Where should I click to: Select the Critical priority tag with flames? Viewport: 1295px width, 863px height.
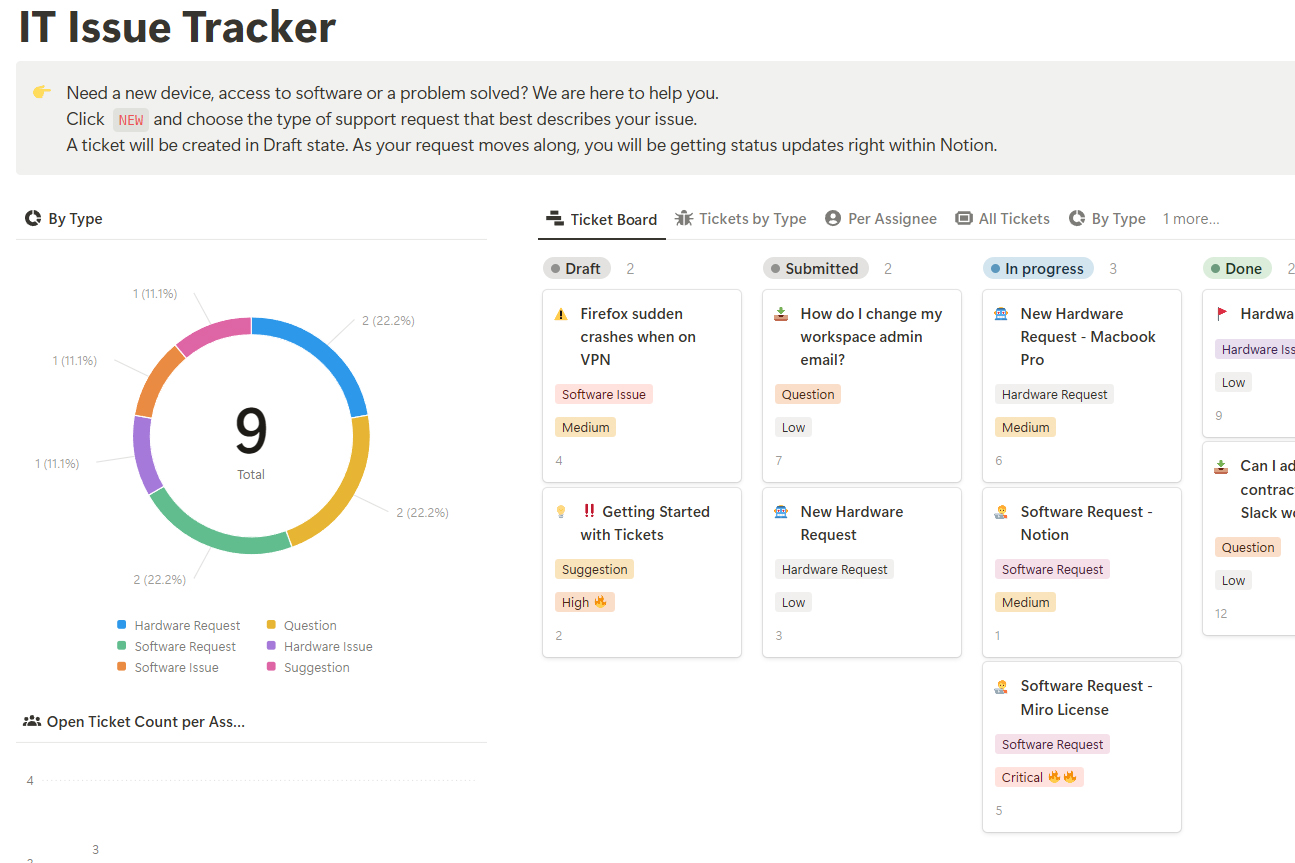click(1039, 777)
